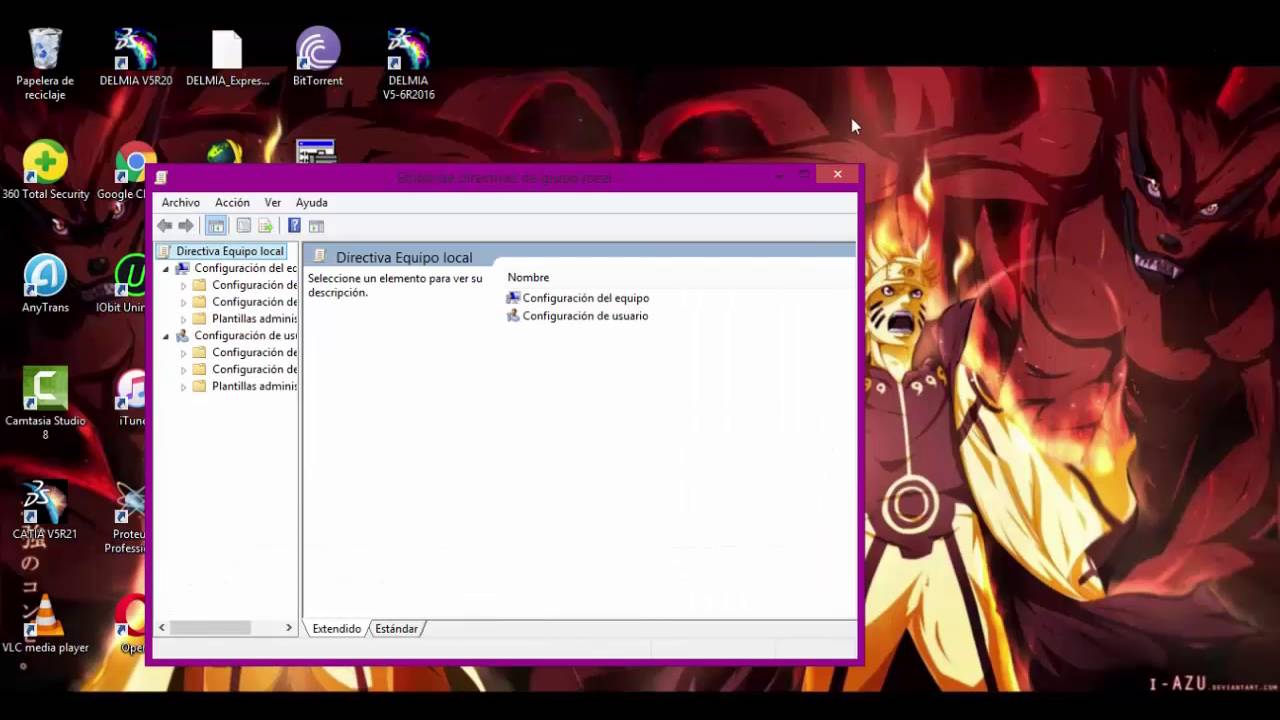Expand Plantillas adminis under Configuración de usuario

click(183, 386)
